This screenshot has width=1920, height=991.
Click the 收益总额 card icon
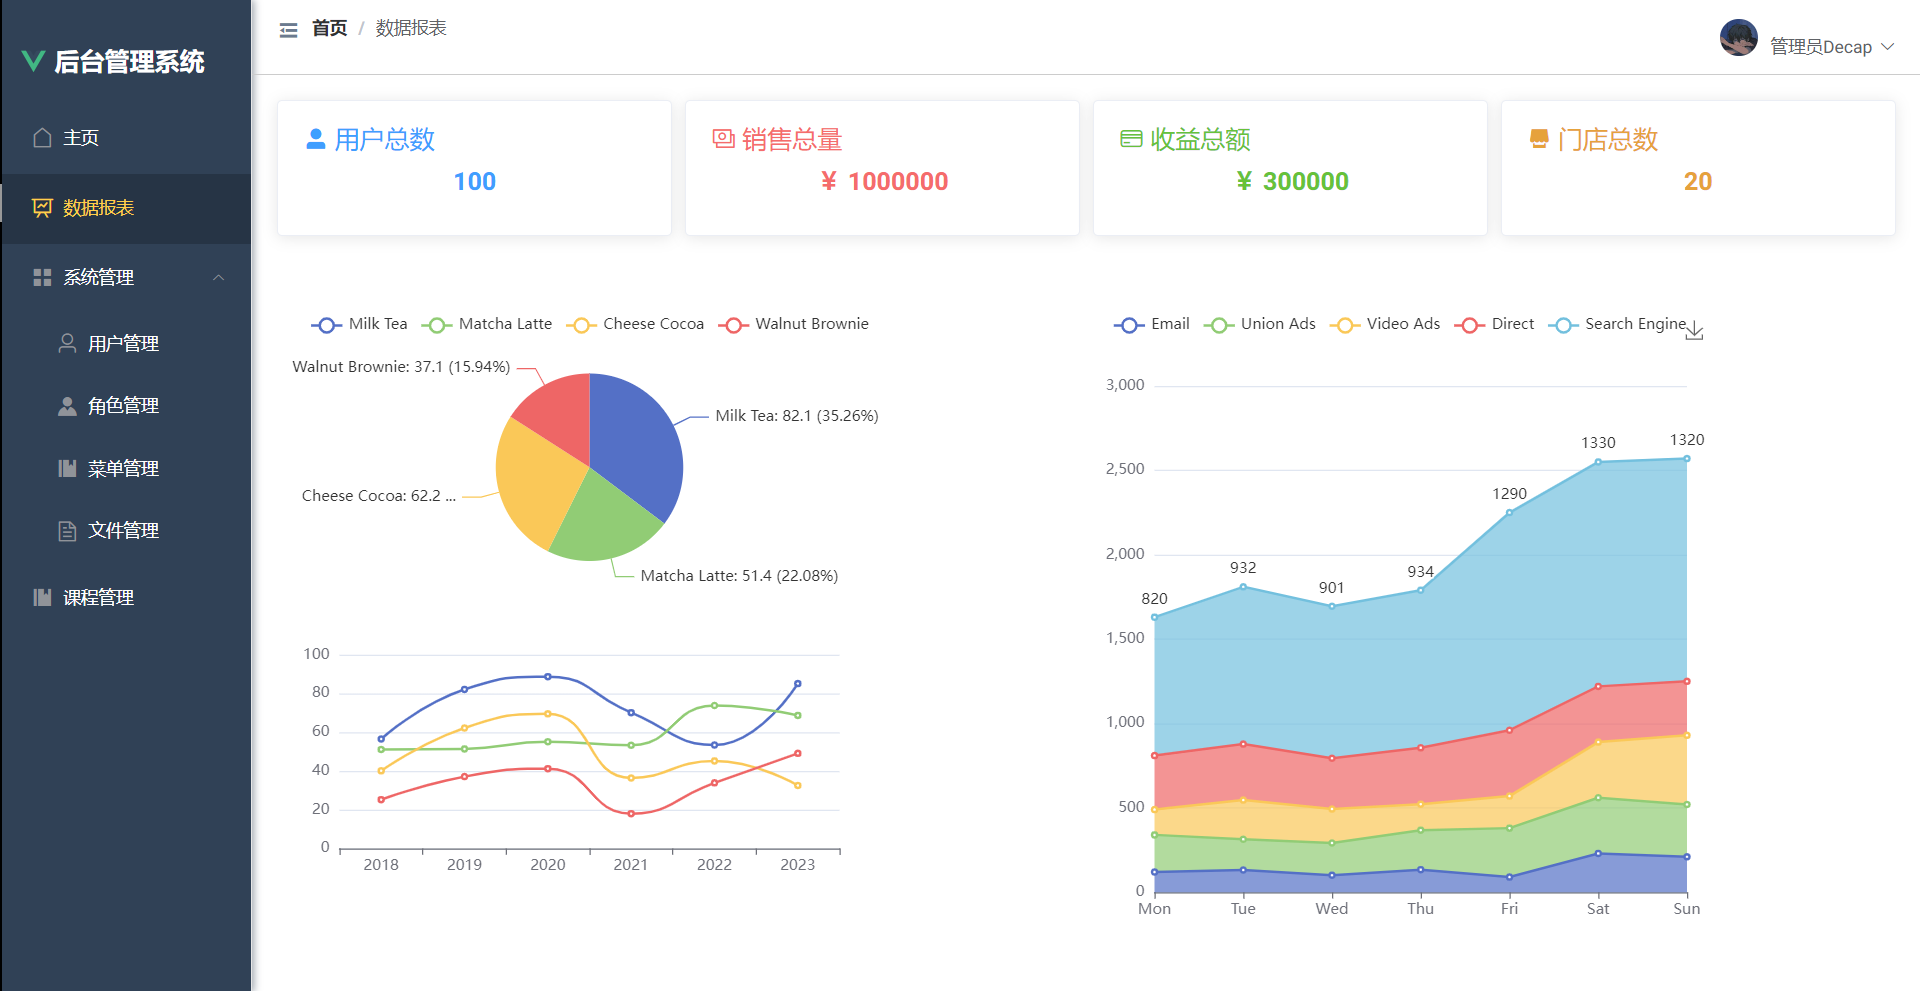click(x=1133, y=139)
